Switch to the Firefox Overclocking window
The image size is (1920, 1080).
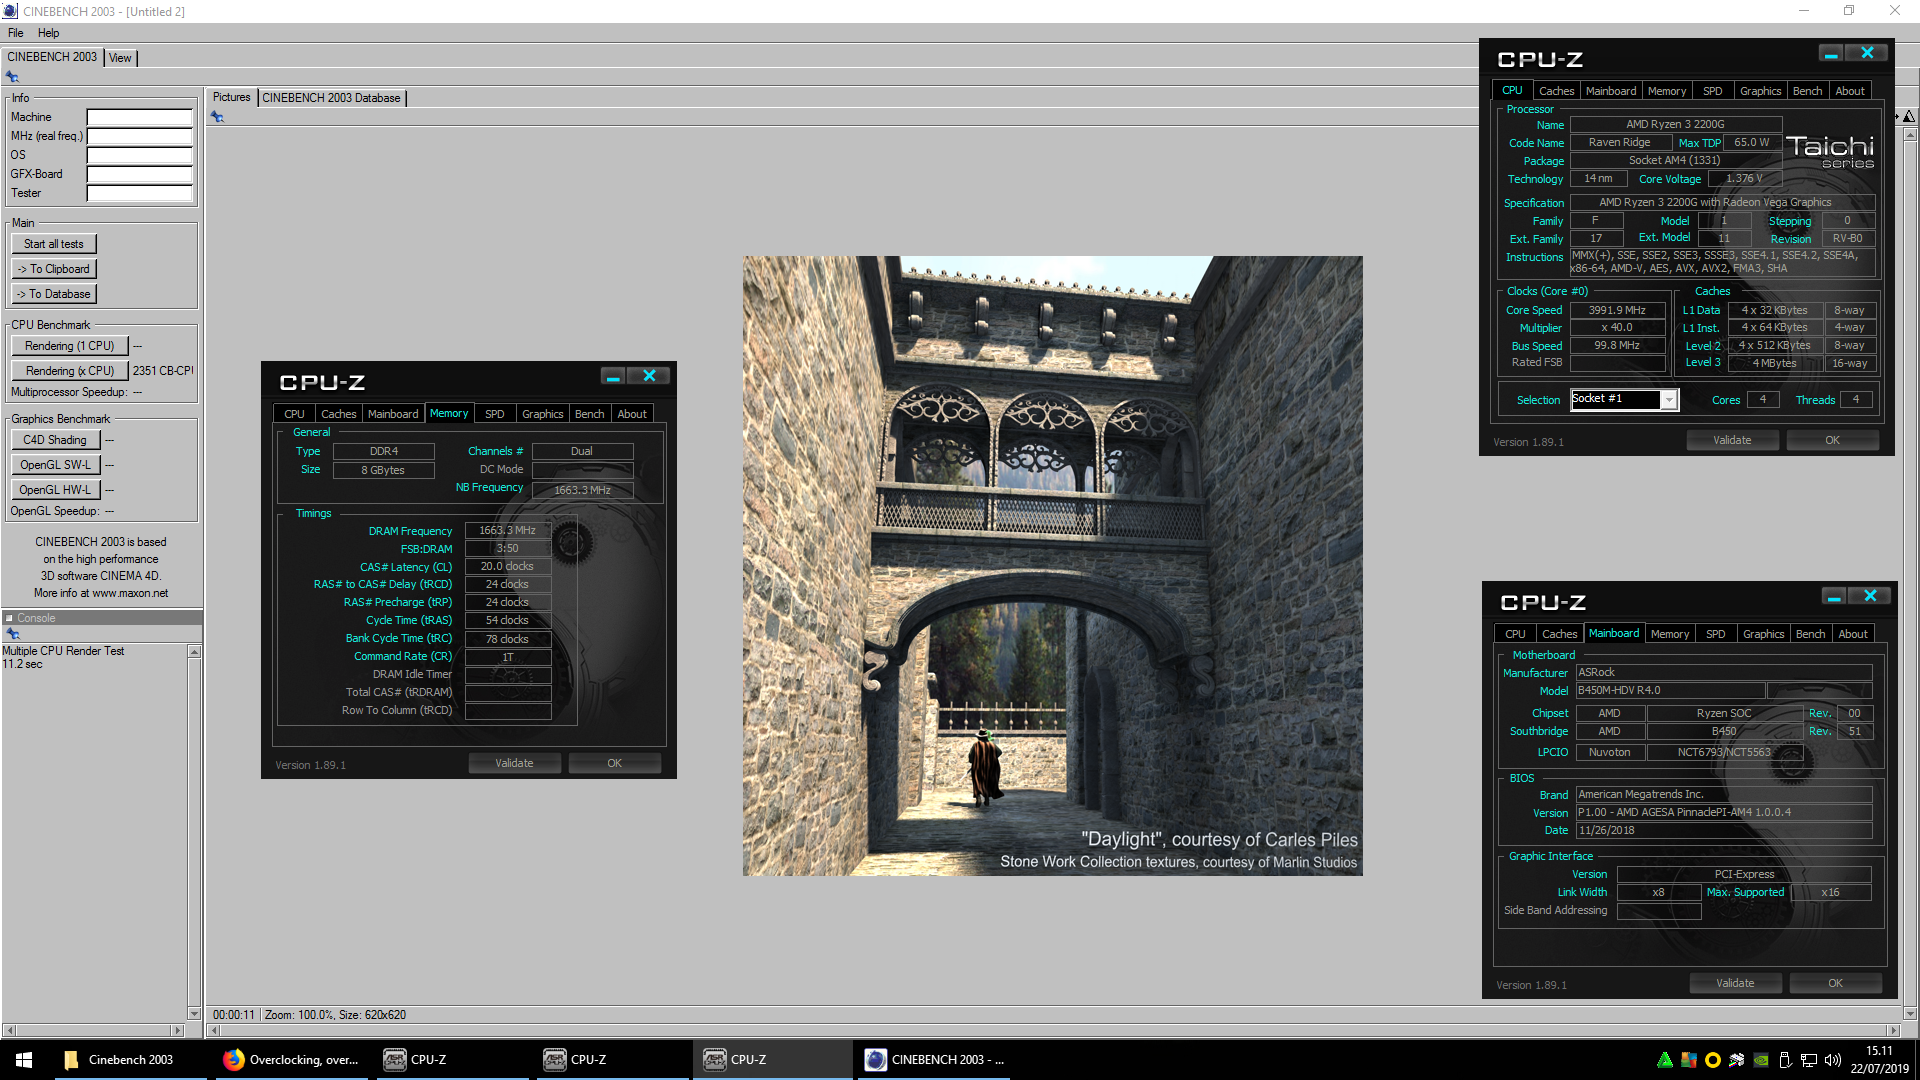tap(290, 1060)
